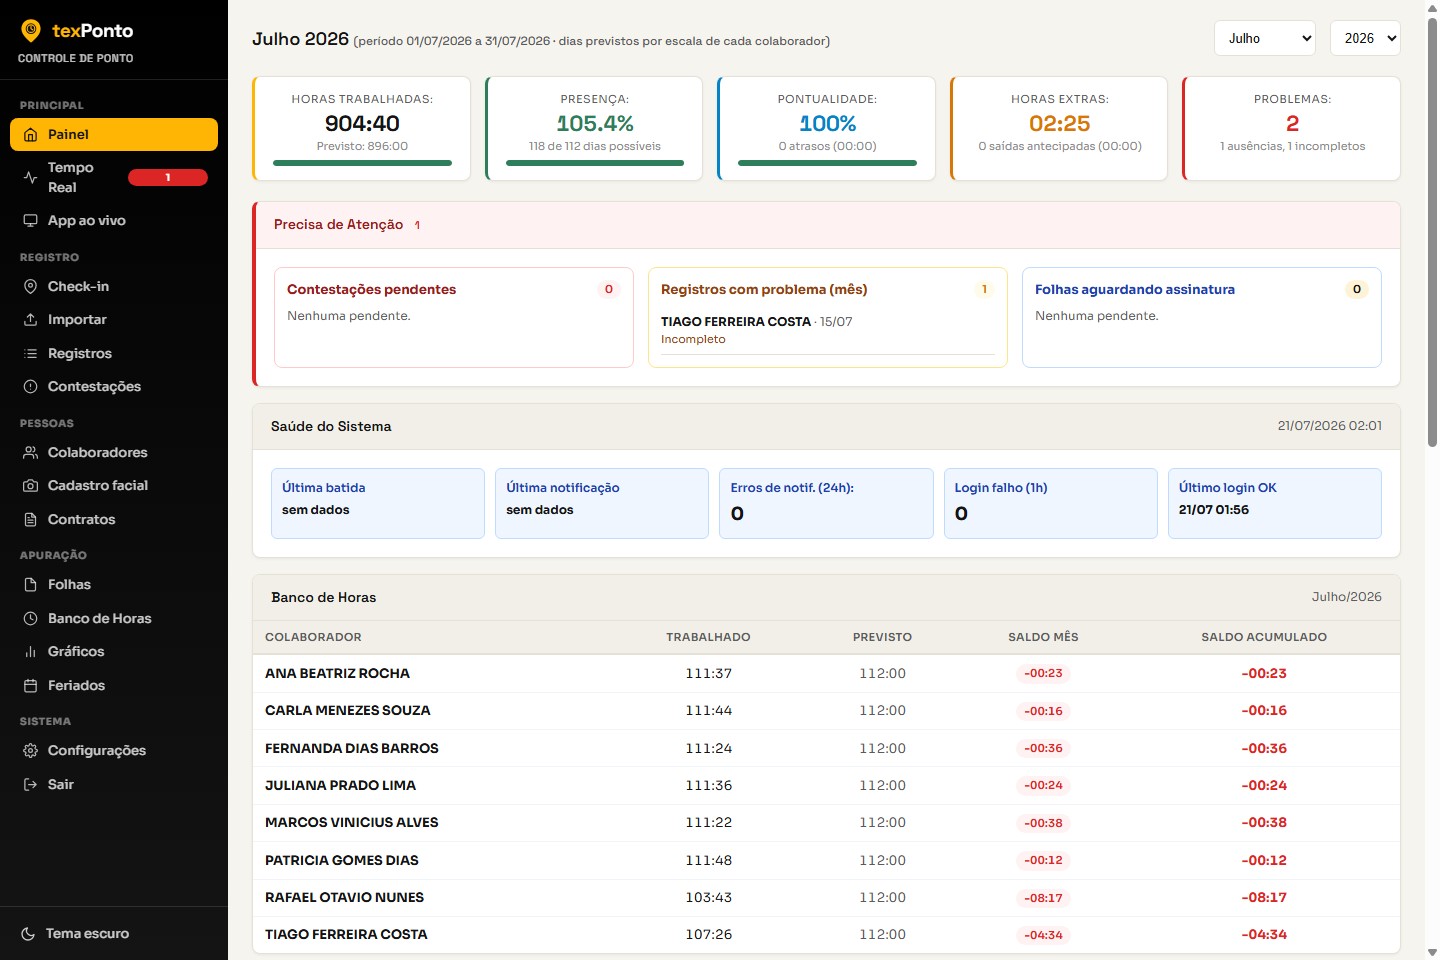Click SALDO ACUMULADO column header

click(1264, 637)
